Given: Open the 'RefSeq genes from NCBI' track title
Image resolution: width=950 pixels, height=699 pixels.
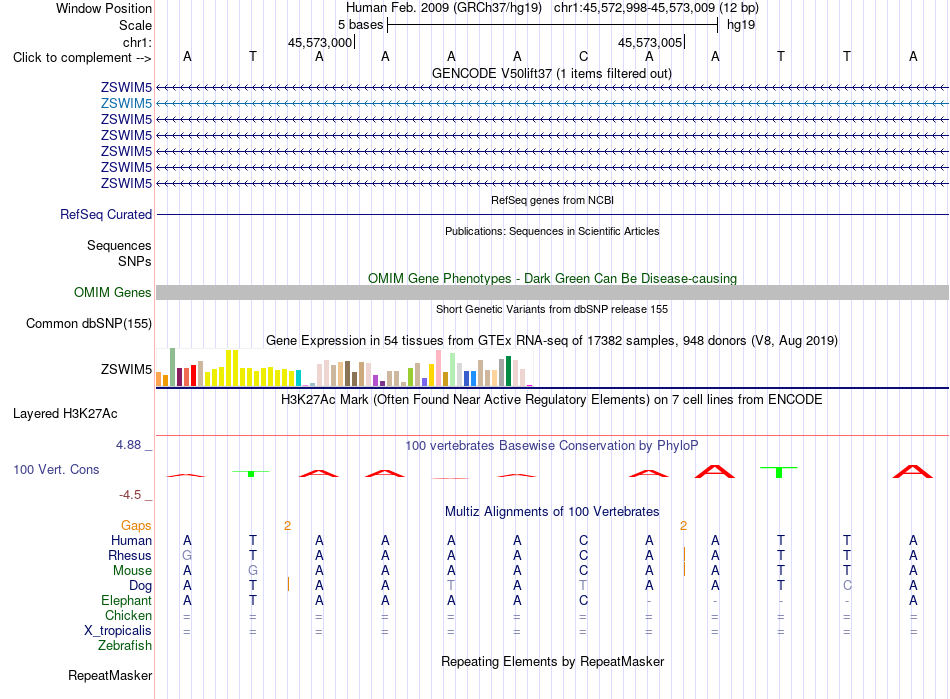Looking at the screenshot, I should (x=552, y=200).
